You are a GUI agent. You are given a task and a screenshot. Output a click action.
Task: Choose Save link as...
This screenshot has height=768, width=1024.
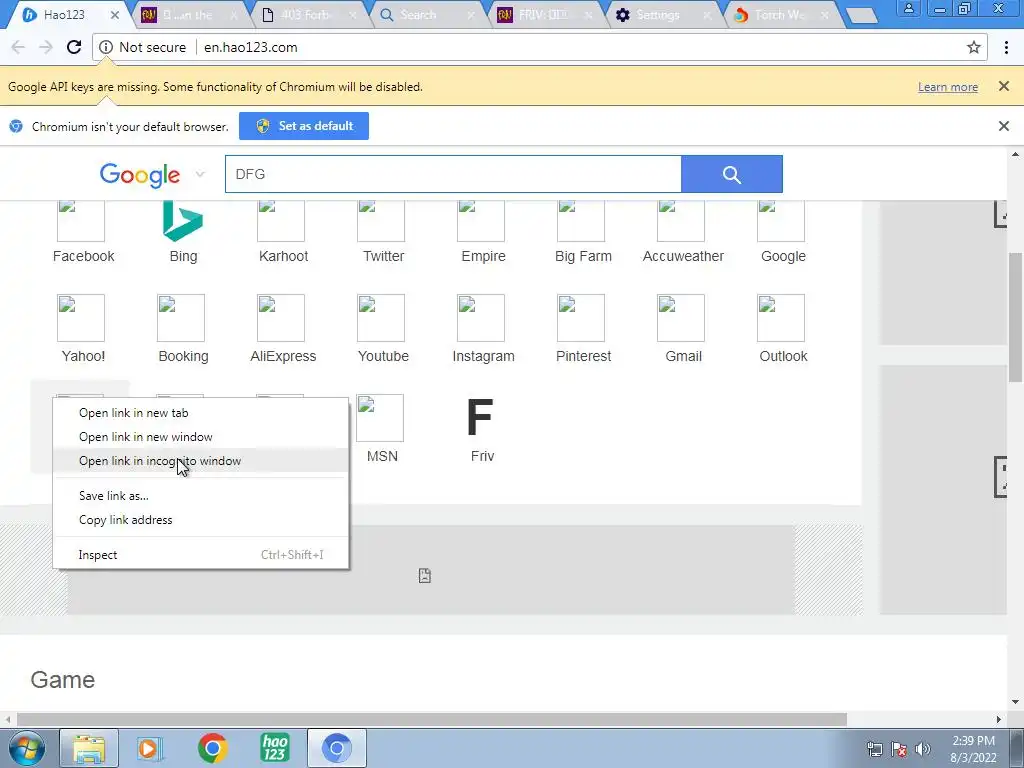(200, 496)
